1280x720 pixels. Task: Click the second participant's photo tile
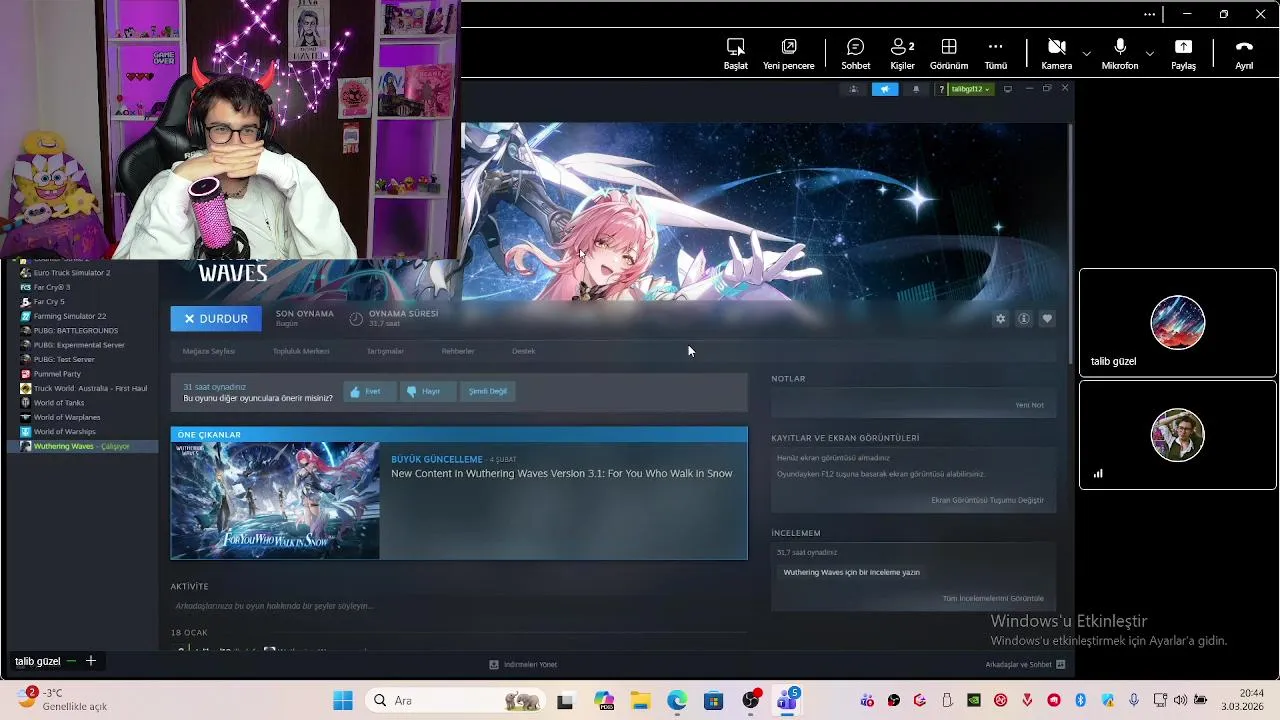[x=1178, y=435]
